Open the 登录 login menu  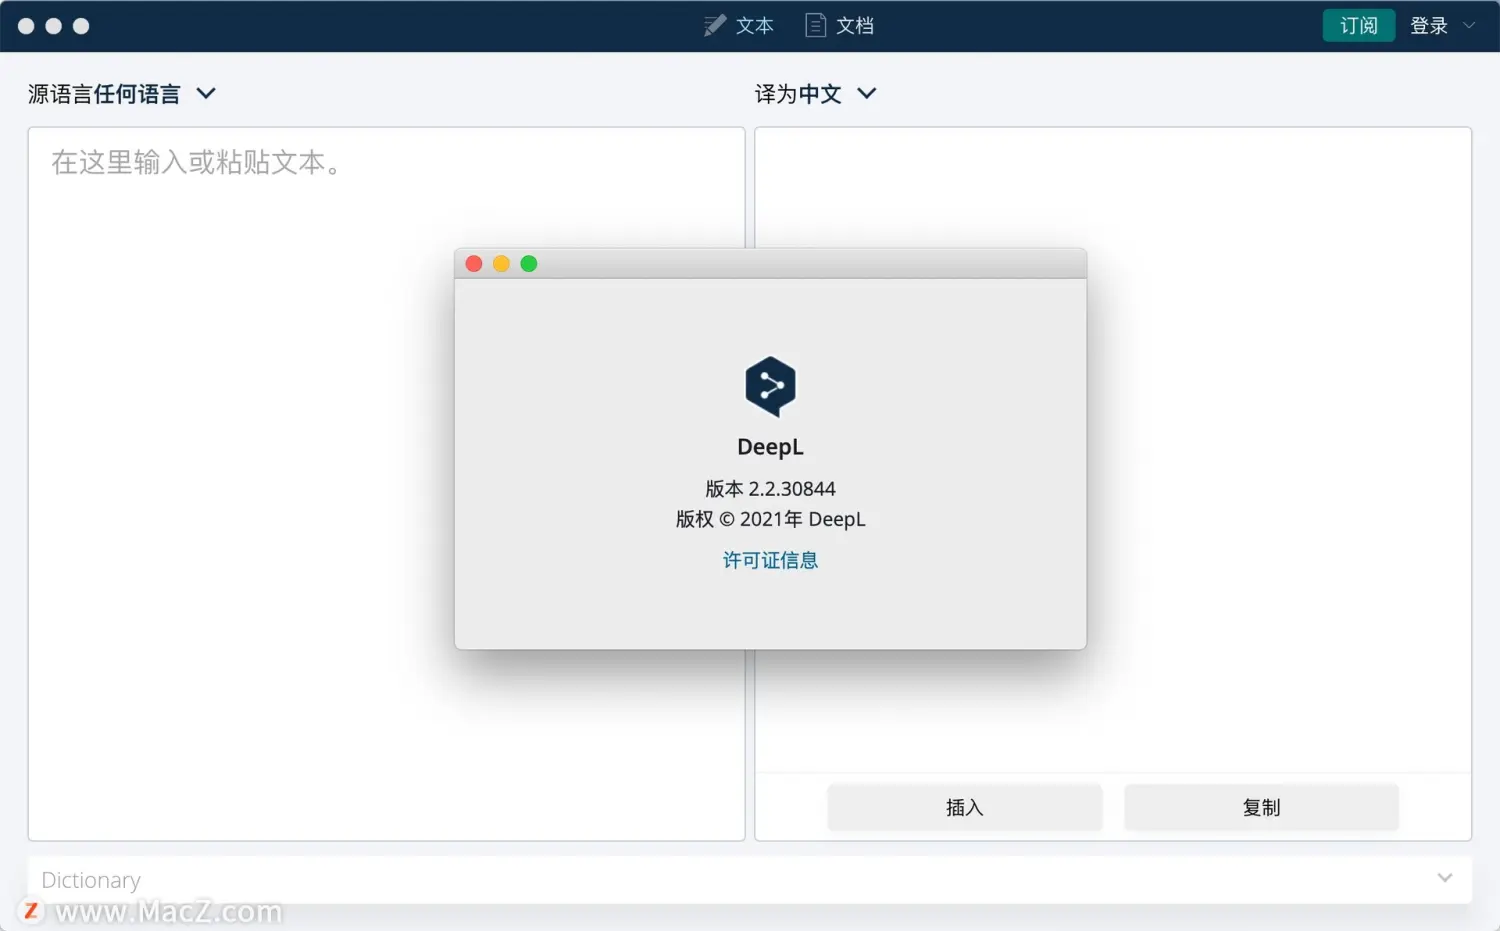[1442, 25]
